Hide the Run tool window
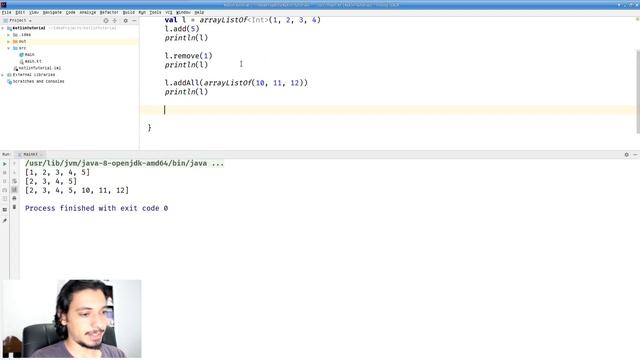Screen dimensions: 640x360 pos(635,155)
